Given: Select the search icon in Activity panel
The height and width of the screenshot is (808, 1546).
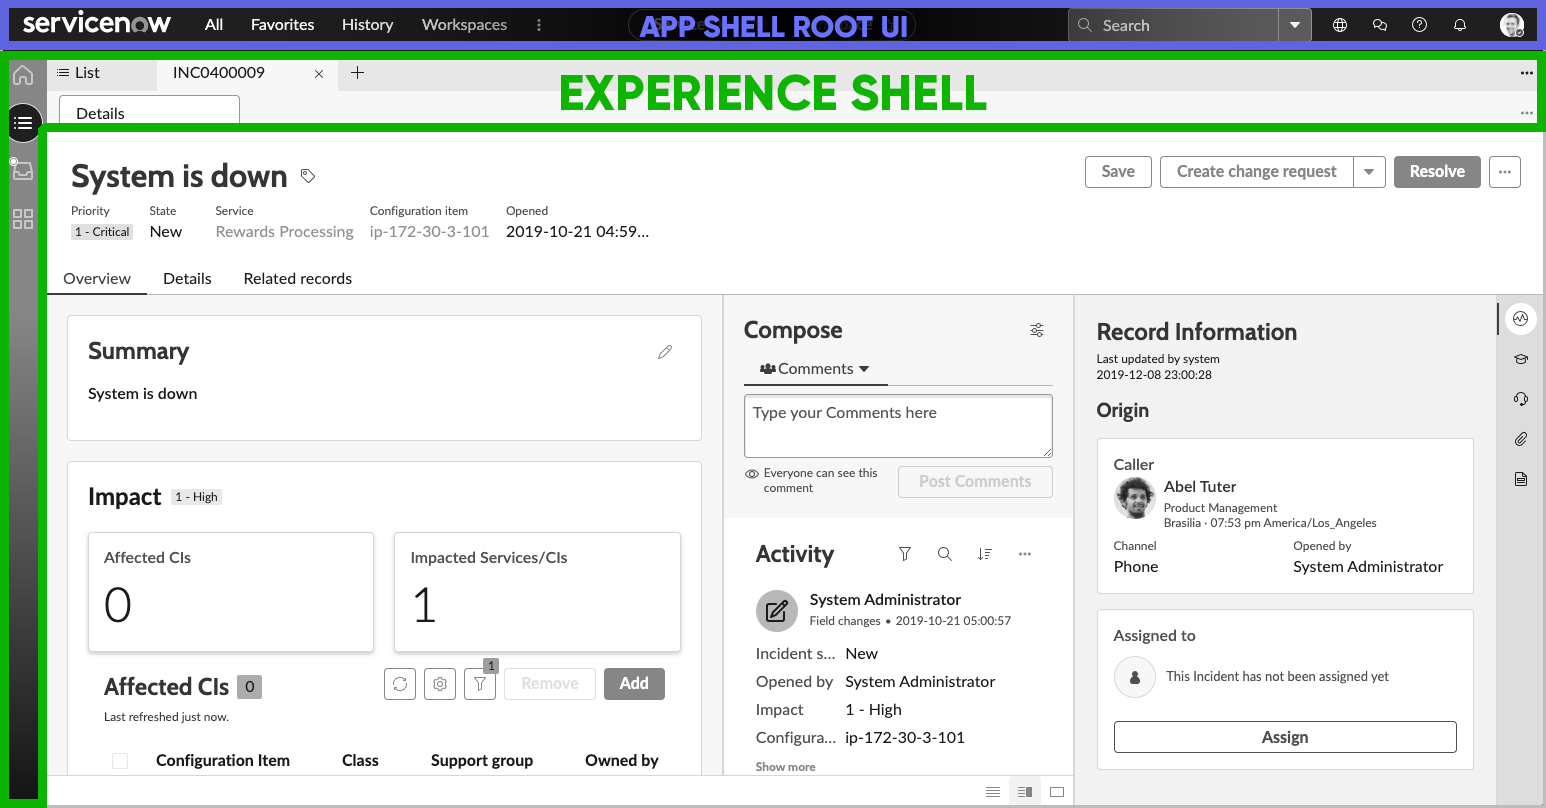Looking at the screenshot, I should (944, 553).
